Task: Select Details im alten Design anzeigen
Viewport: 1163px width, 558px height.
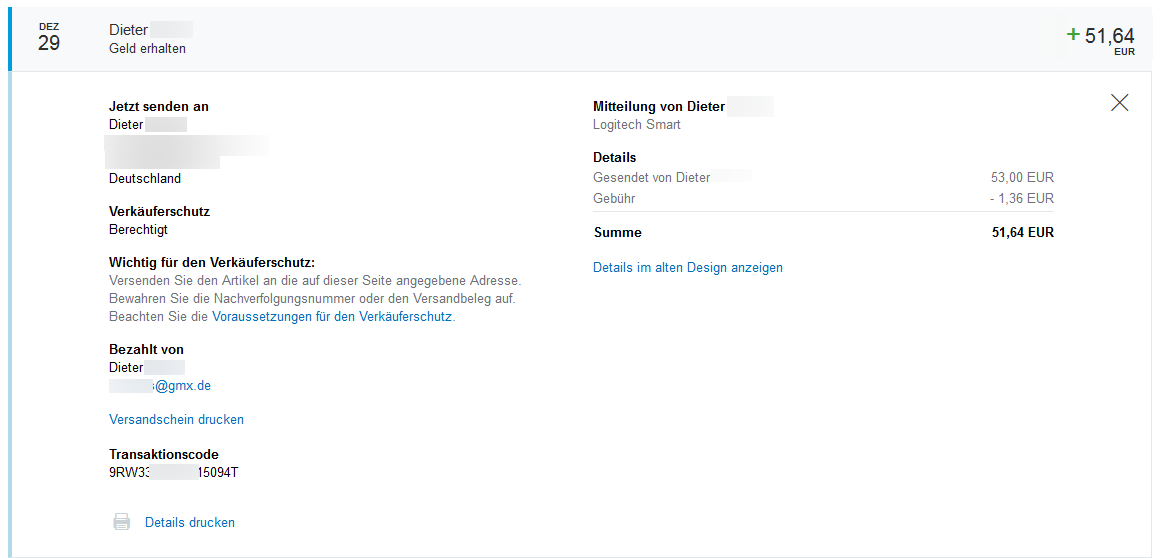Action: pos(688,267)
